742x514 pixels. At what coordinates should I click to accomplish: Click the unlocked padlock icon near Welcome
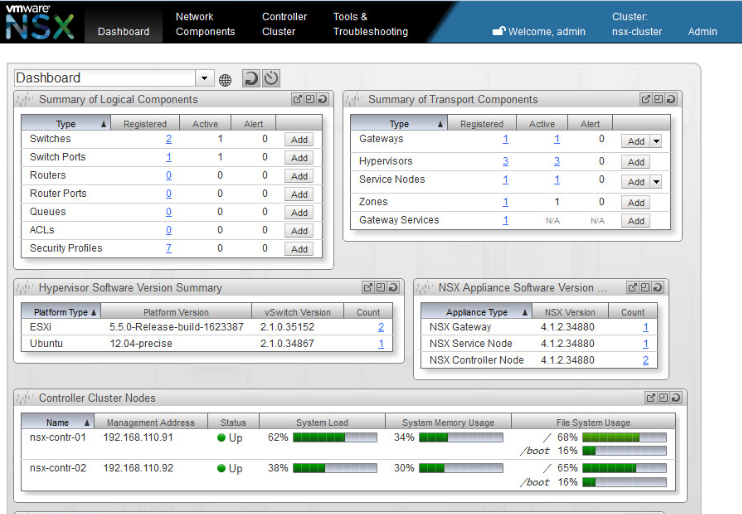(x=499, y=31)
